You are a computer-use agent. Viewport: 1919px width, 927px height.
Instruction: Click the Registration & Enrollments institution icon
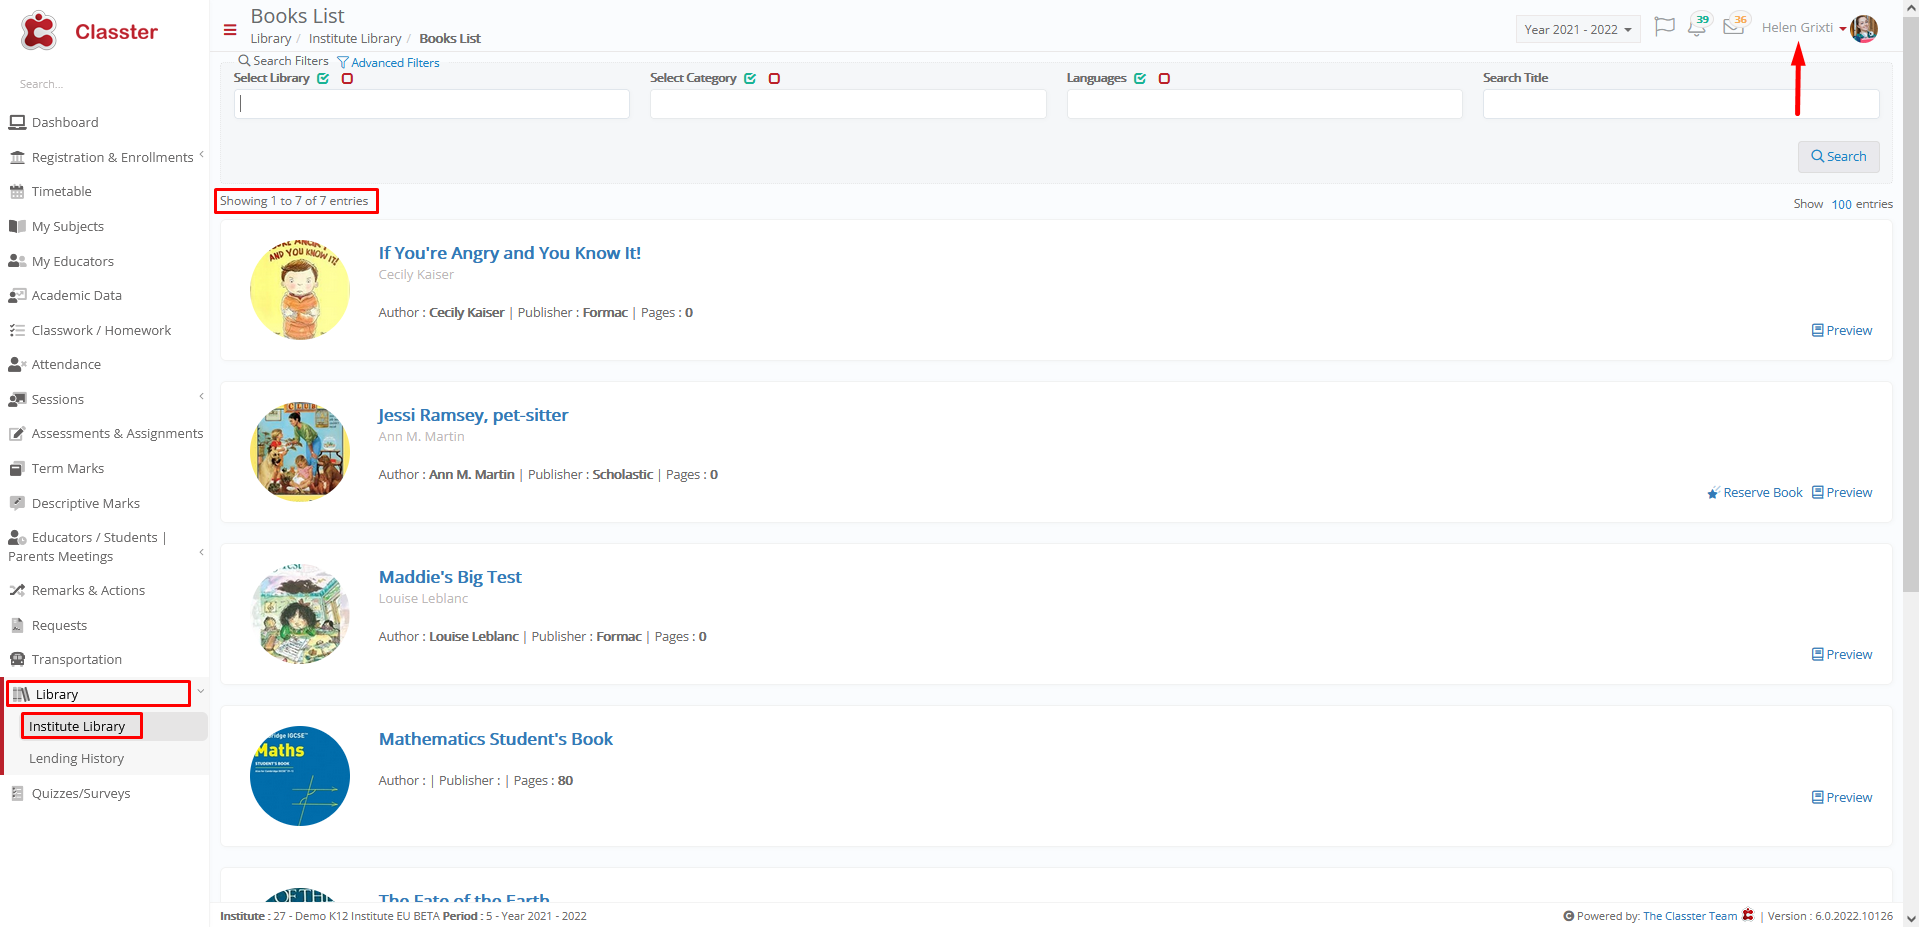[x=17, y=157]
